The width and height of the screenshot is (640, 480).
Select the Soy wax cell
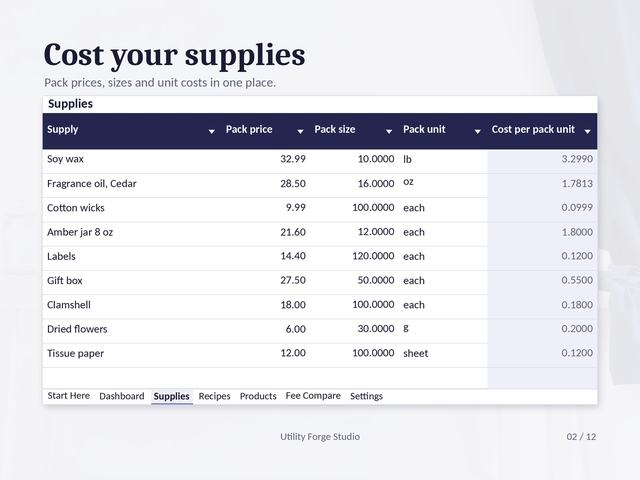132,159
